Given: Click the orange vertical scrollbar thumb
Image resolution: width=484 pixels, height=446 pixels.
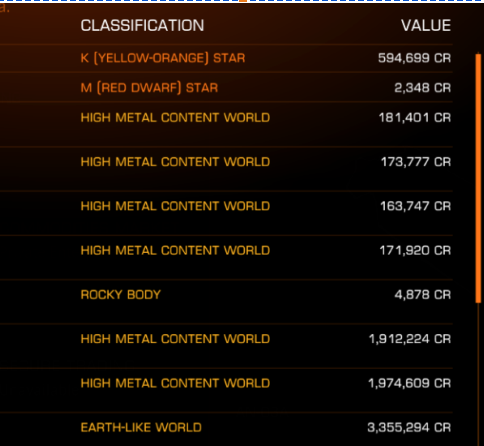Looking at the screenshot, I should pos(478,178).
